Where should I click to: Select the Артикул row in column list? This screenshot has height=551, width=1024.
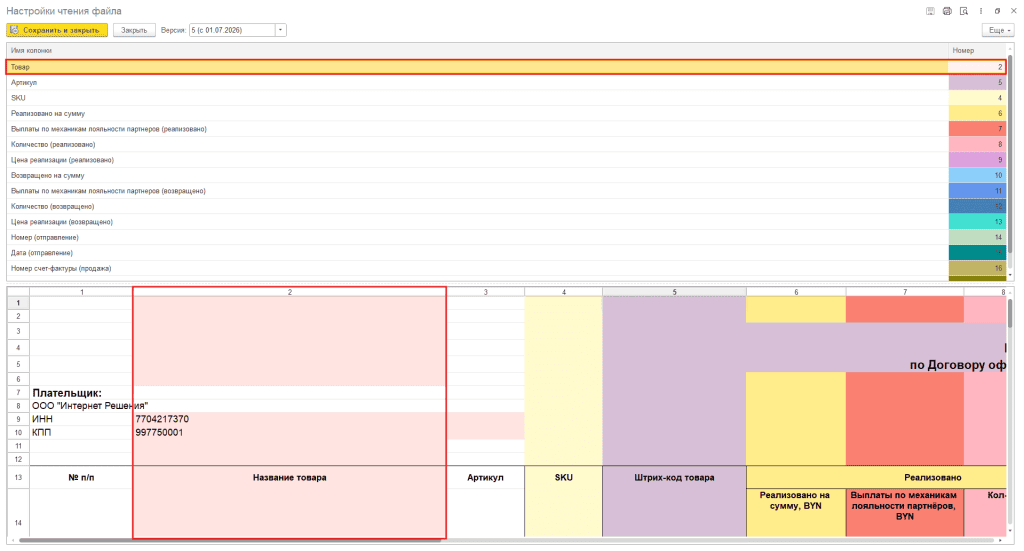tap(477, 82)
